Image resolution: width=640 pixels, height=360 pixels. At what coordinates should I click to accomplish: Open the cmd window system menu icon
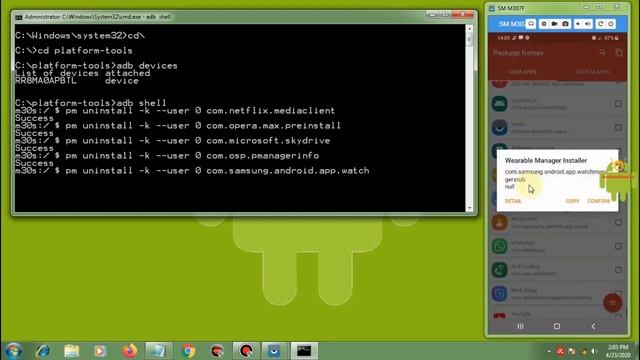click(19, 17)
